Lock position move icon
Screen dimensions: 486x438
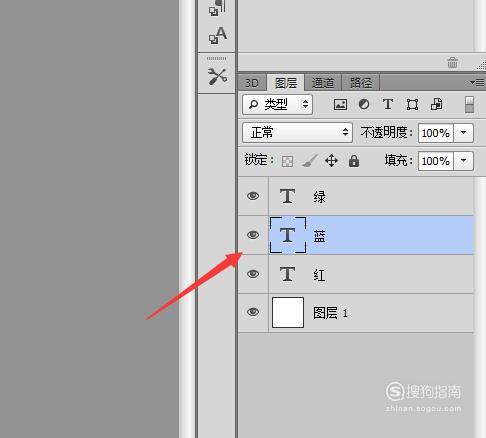(331, 161)
